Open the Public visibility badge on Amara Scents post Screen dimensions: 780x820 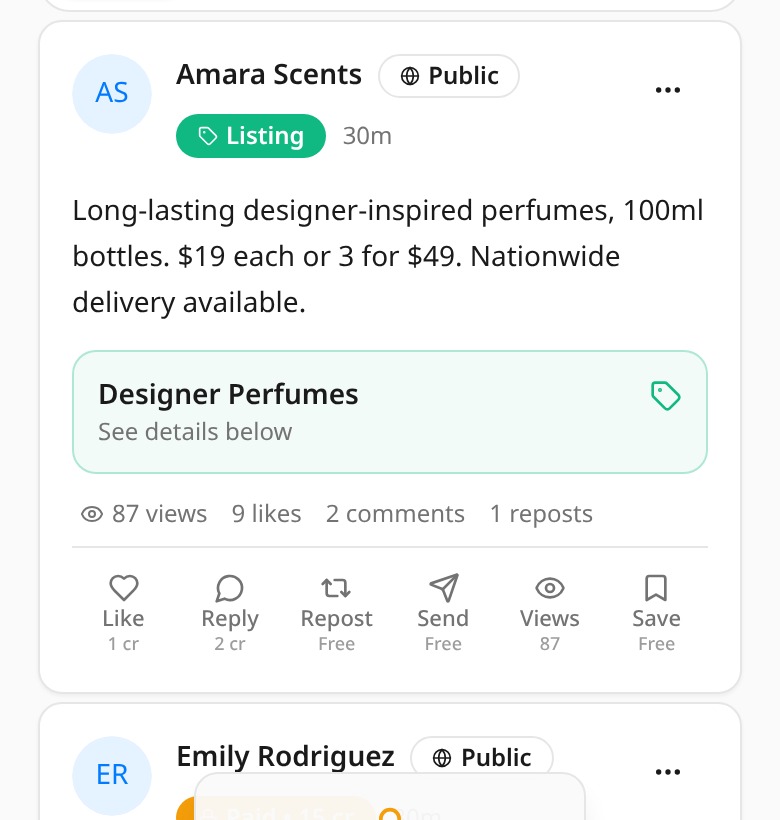coord(449,76)
